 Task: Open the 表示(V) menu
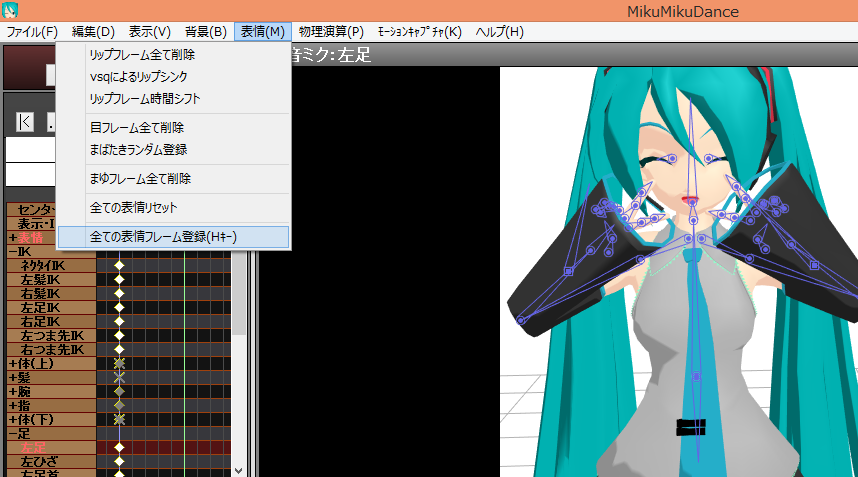point(149,32)
